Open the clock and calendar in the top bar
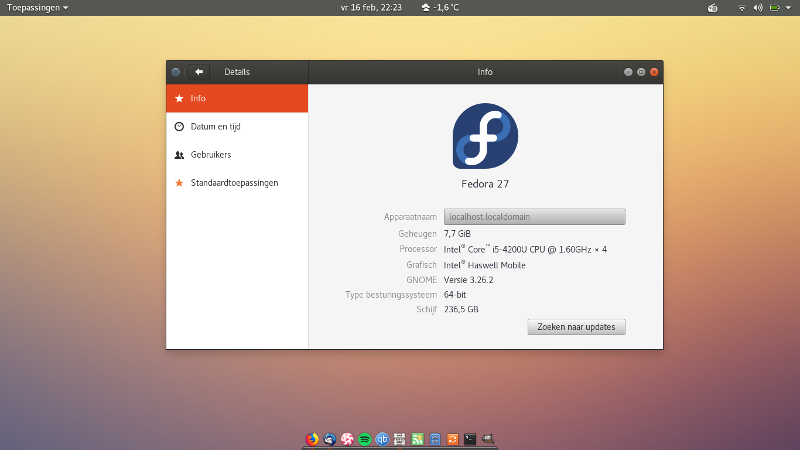 tap(371, 8)
